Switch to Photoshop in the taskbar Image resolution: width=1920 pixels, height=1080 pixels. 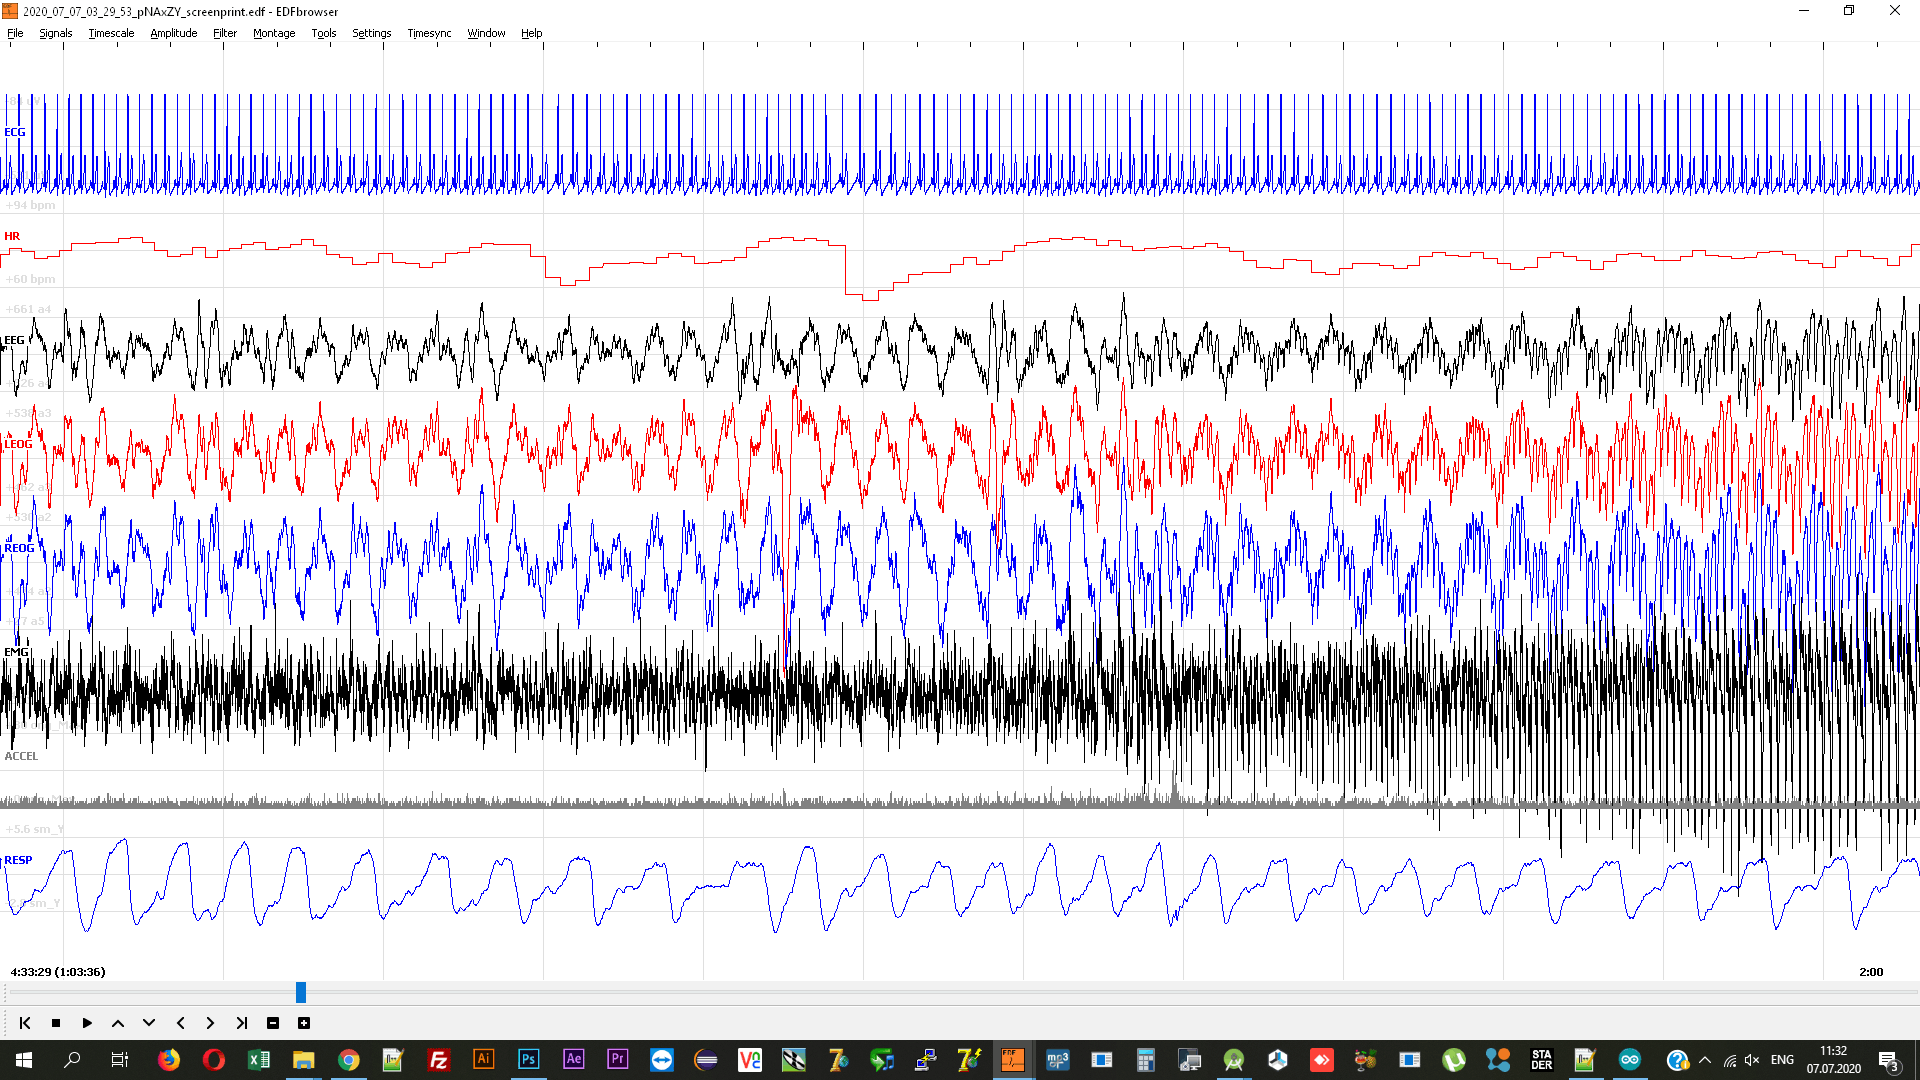pos(528,1060)
